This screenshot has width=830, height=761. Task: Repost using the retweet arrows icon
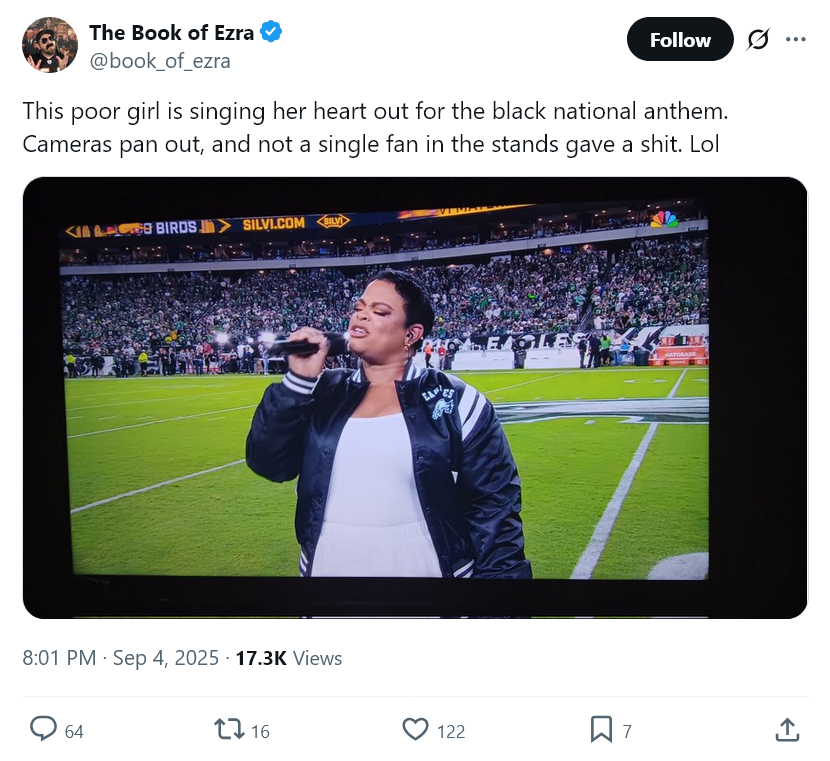[x=229, y=730]
